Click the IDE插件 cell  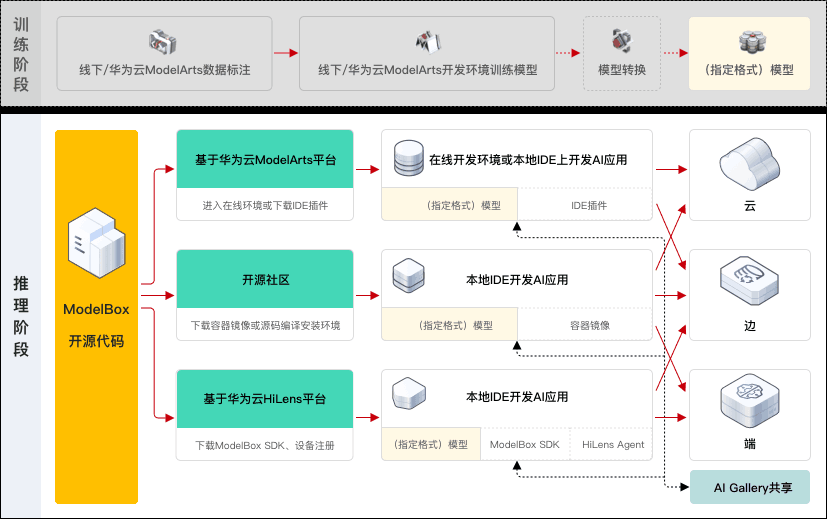585,205
